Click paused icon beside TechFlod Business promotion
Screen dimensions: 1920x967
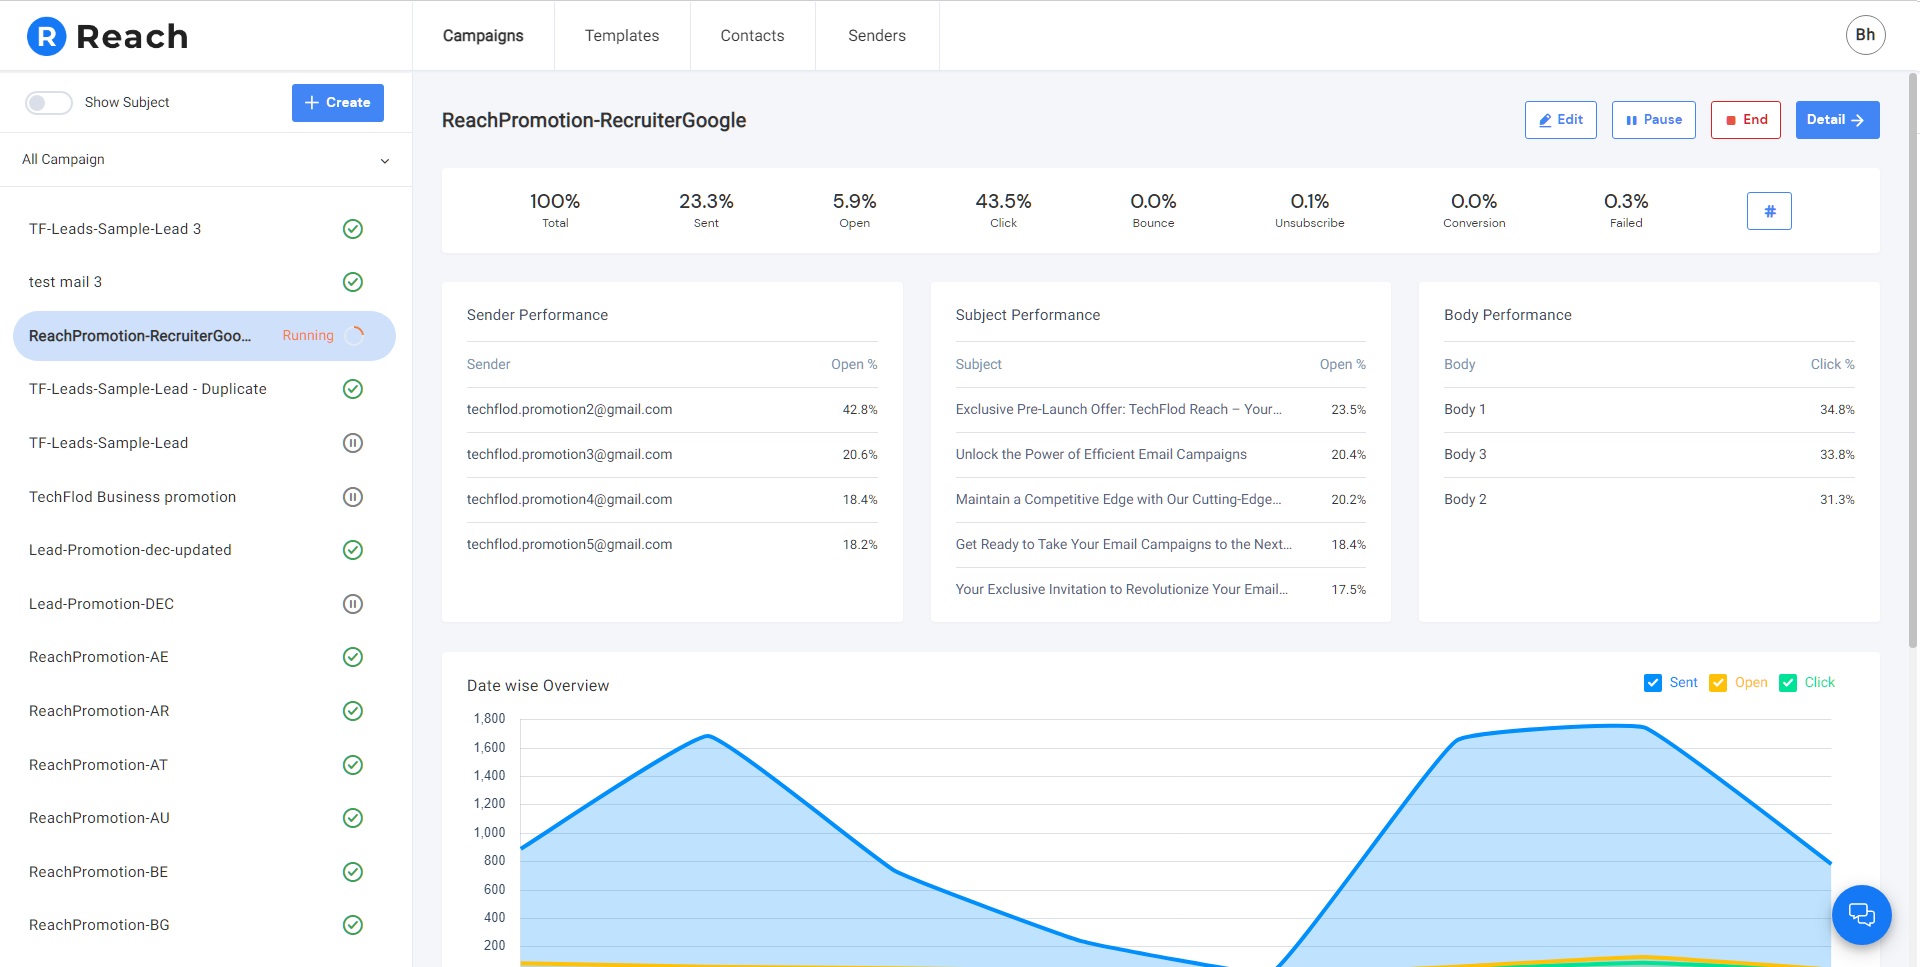point(353,497)
